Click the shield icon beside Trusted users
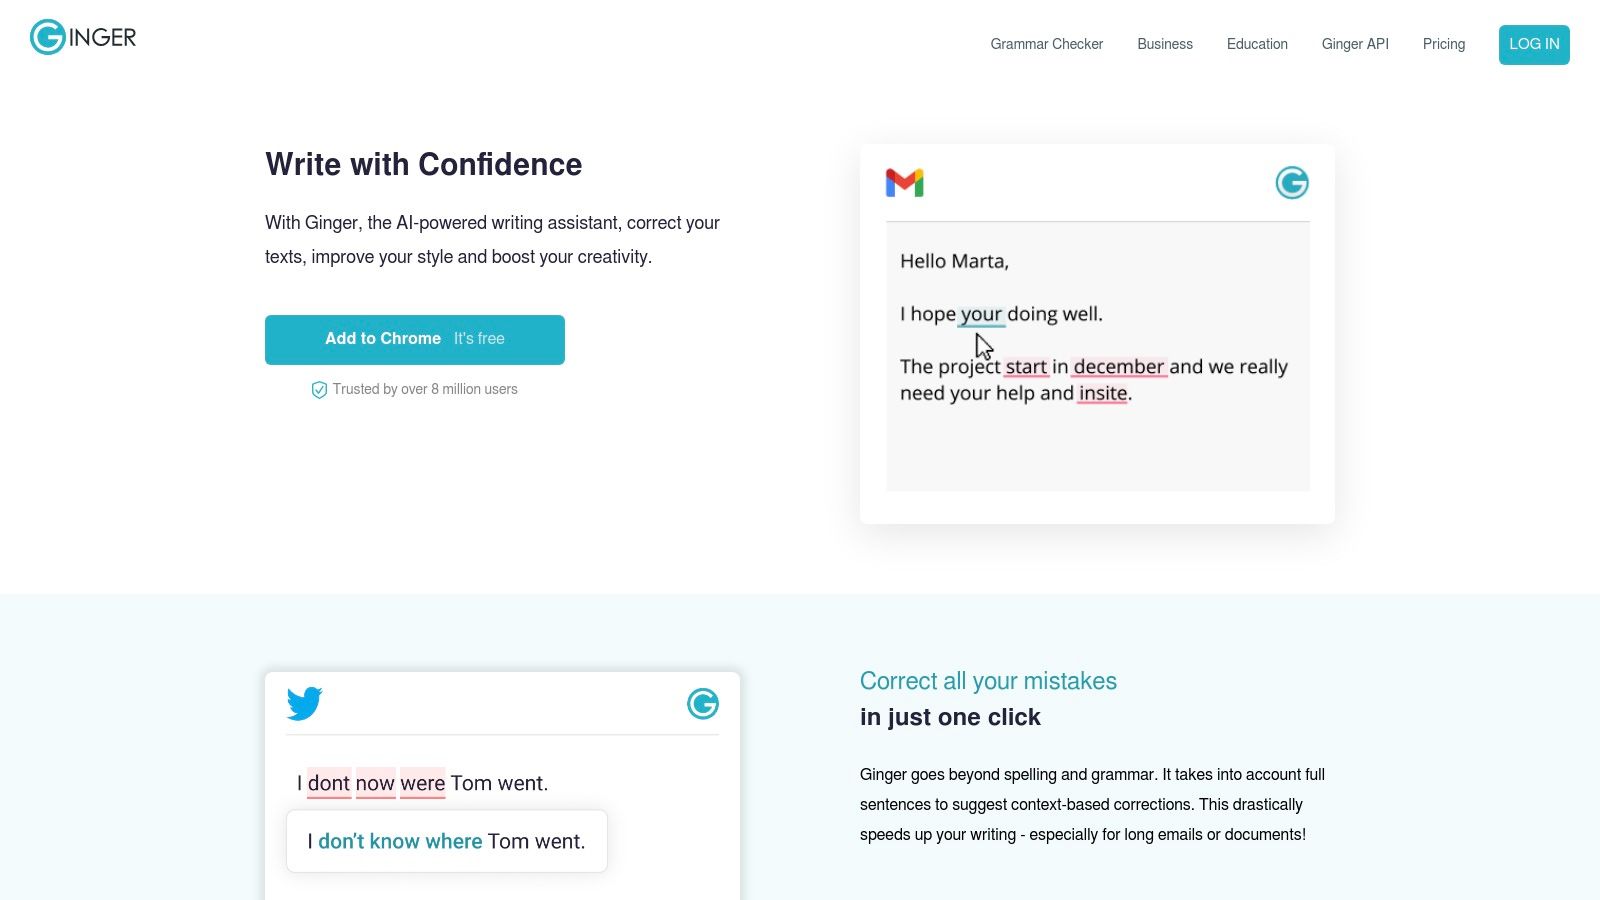Viewport: 1600px width, 900px height. pos(319,390)
